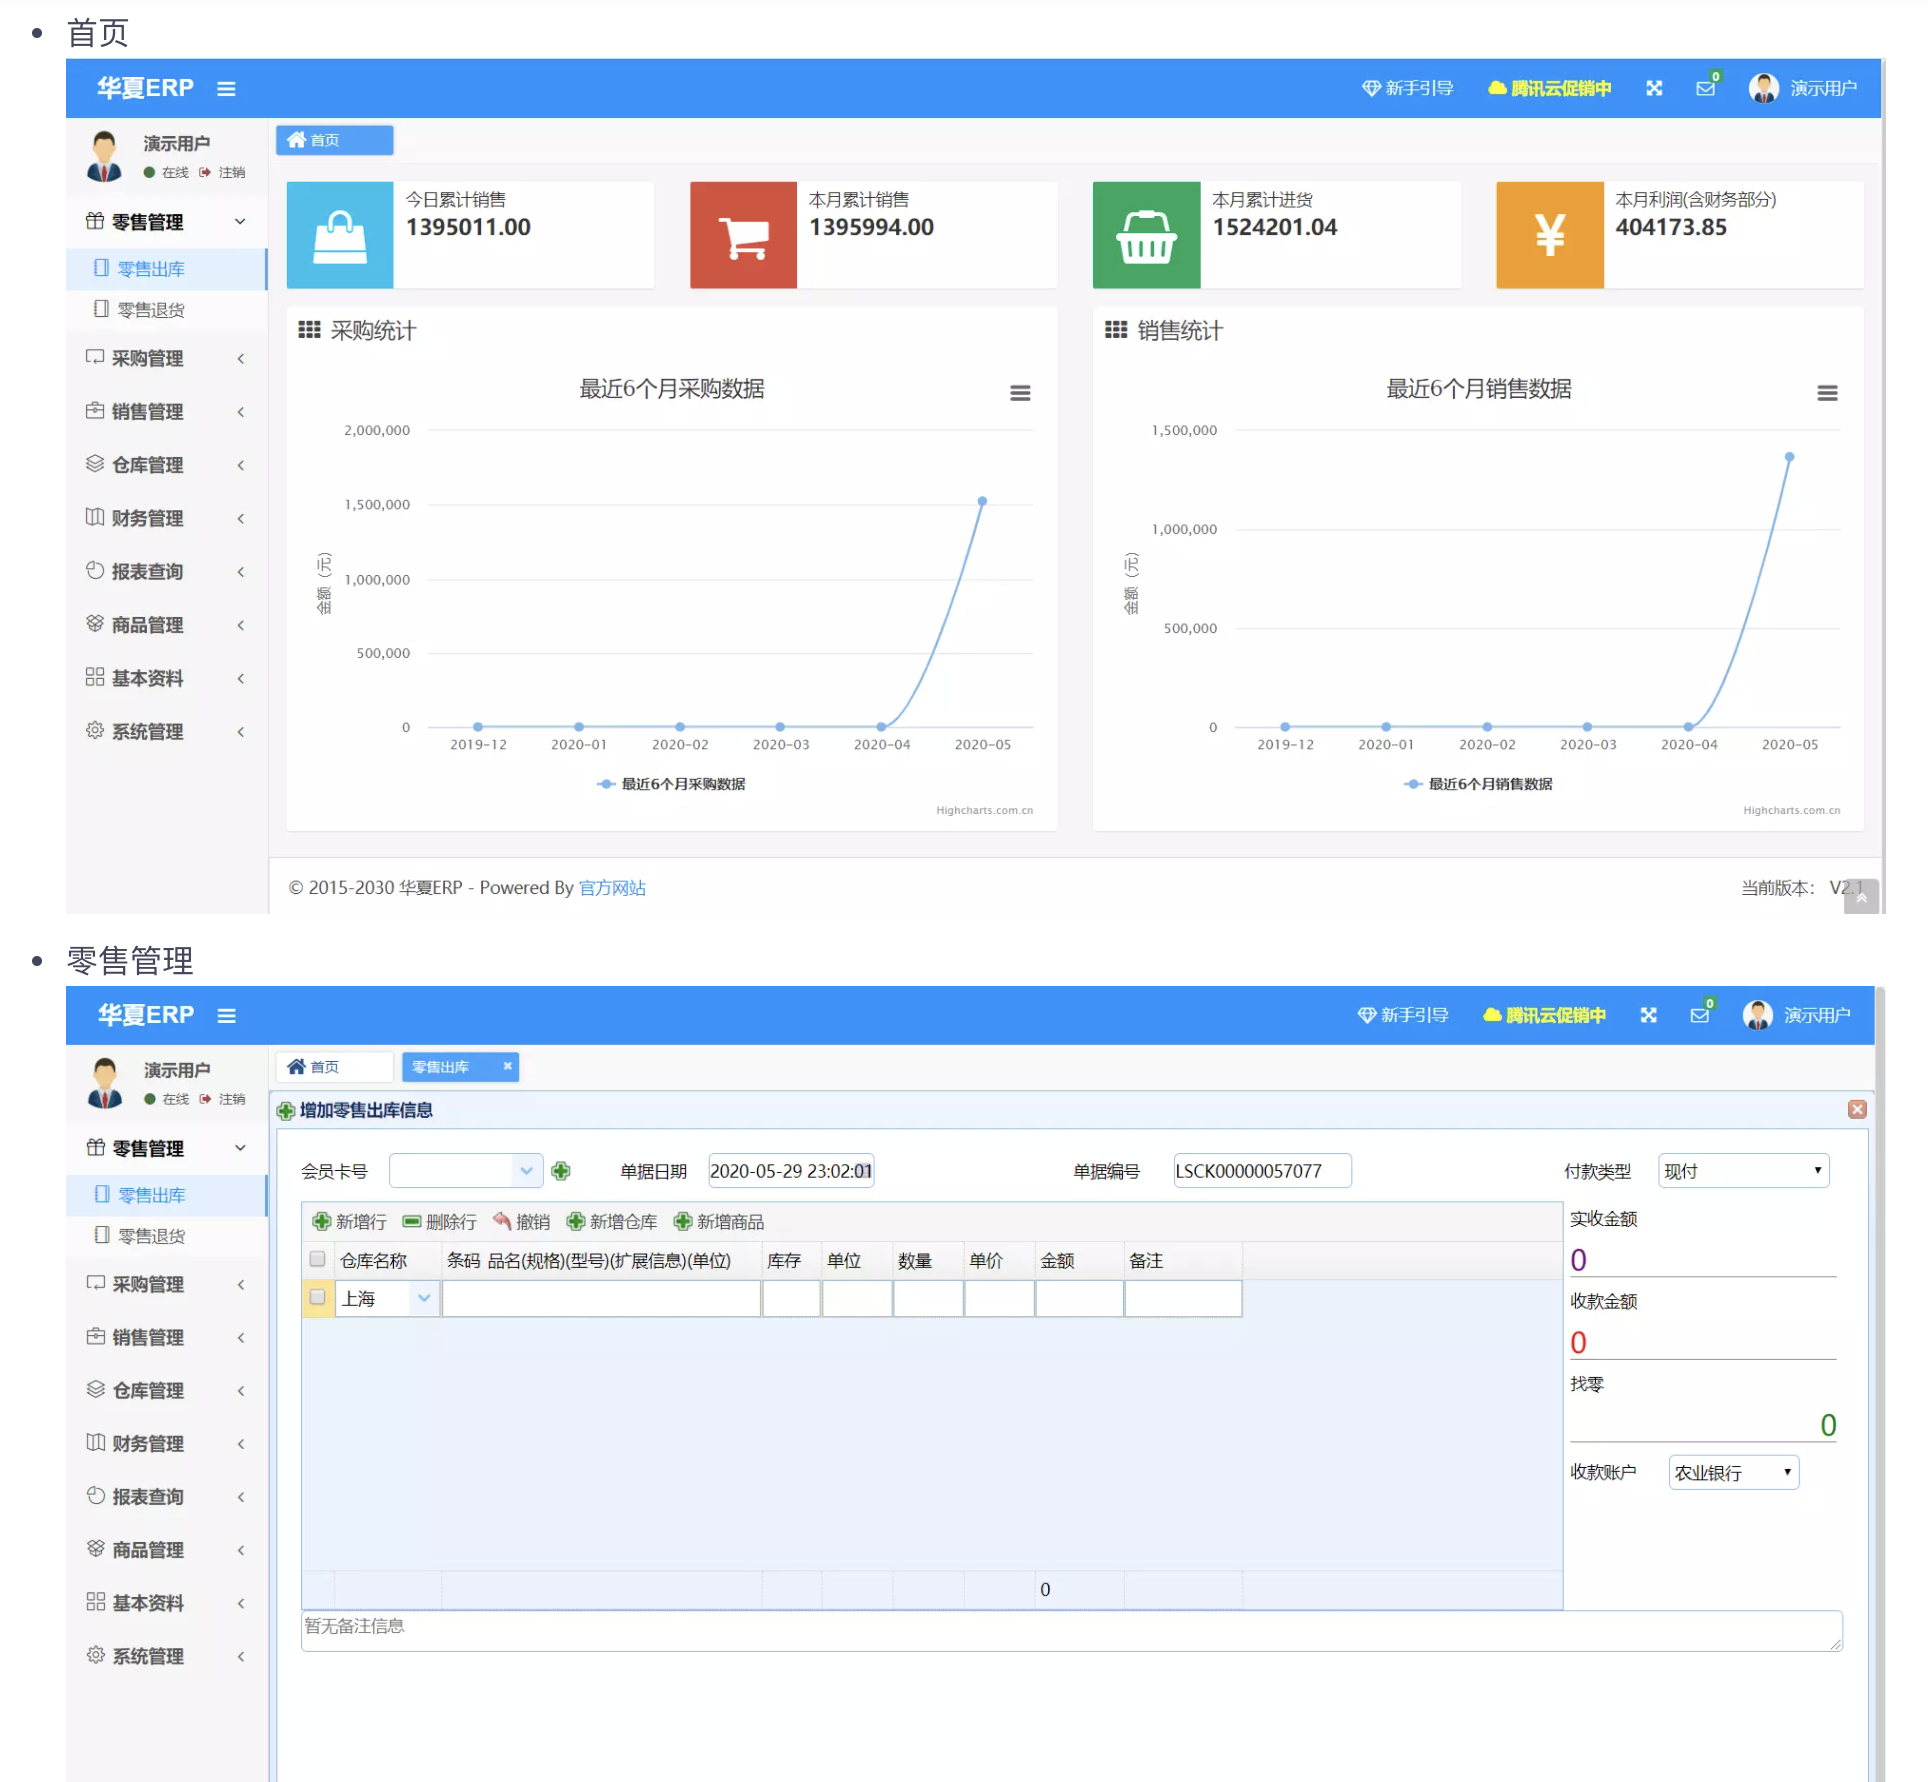1928x1782 pixels.
Task: Click the fullscreen expand icon in first header
Action: [x=1654, y=88]
